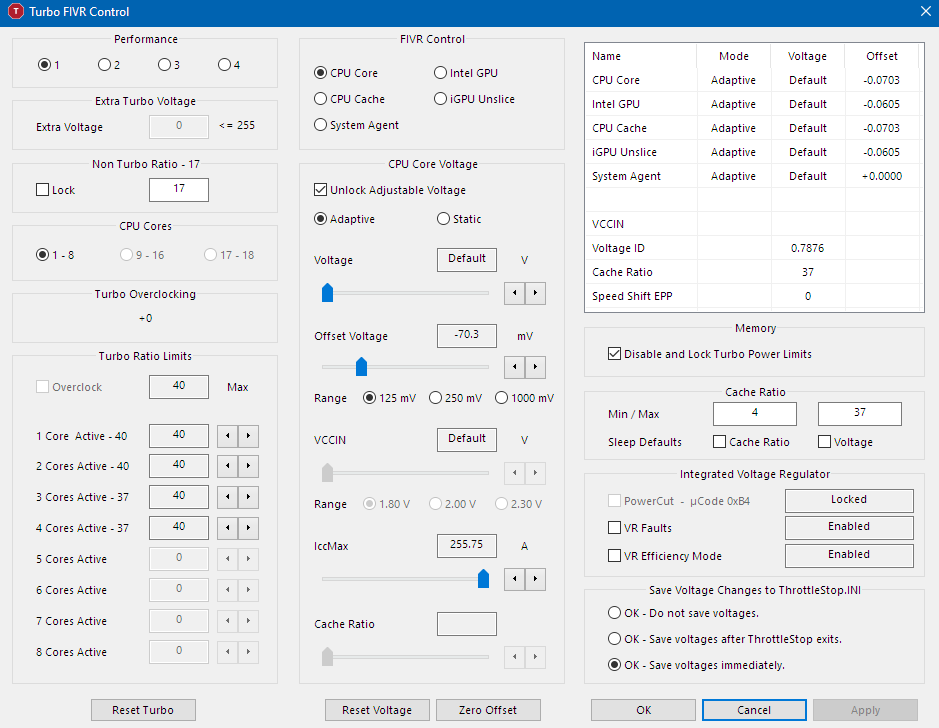This screenshot has height=728, width=939.
Task: Click left arrow for 4 Cores Active
Action: coord(227,529)
